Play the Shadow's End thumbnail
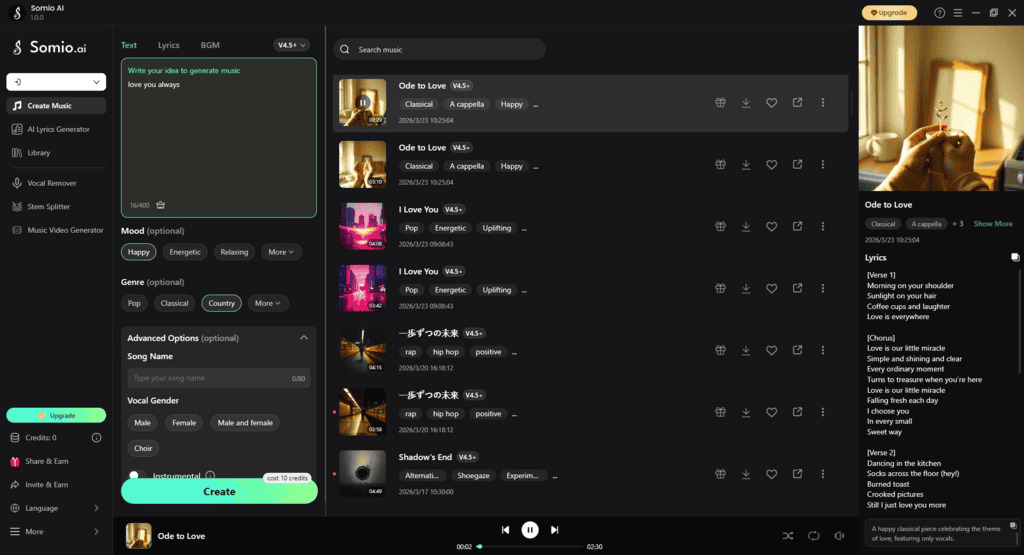Image resolution: width=1024 pixels, height=555 pixels. (362, 474)
